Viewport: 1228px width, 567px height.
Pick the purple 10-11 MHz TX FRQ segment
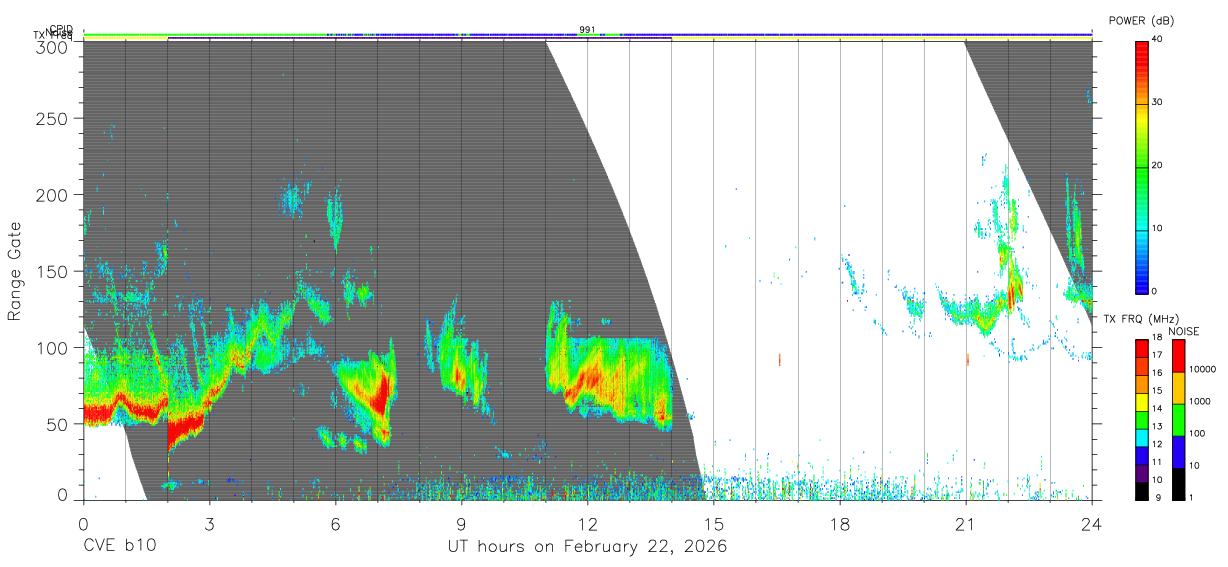1142,471
